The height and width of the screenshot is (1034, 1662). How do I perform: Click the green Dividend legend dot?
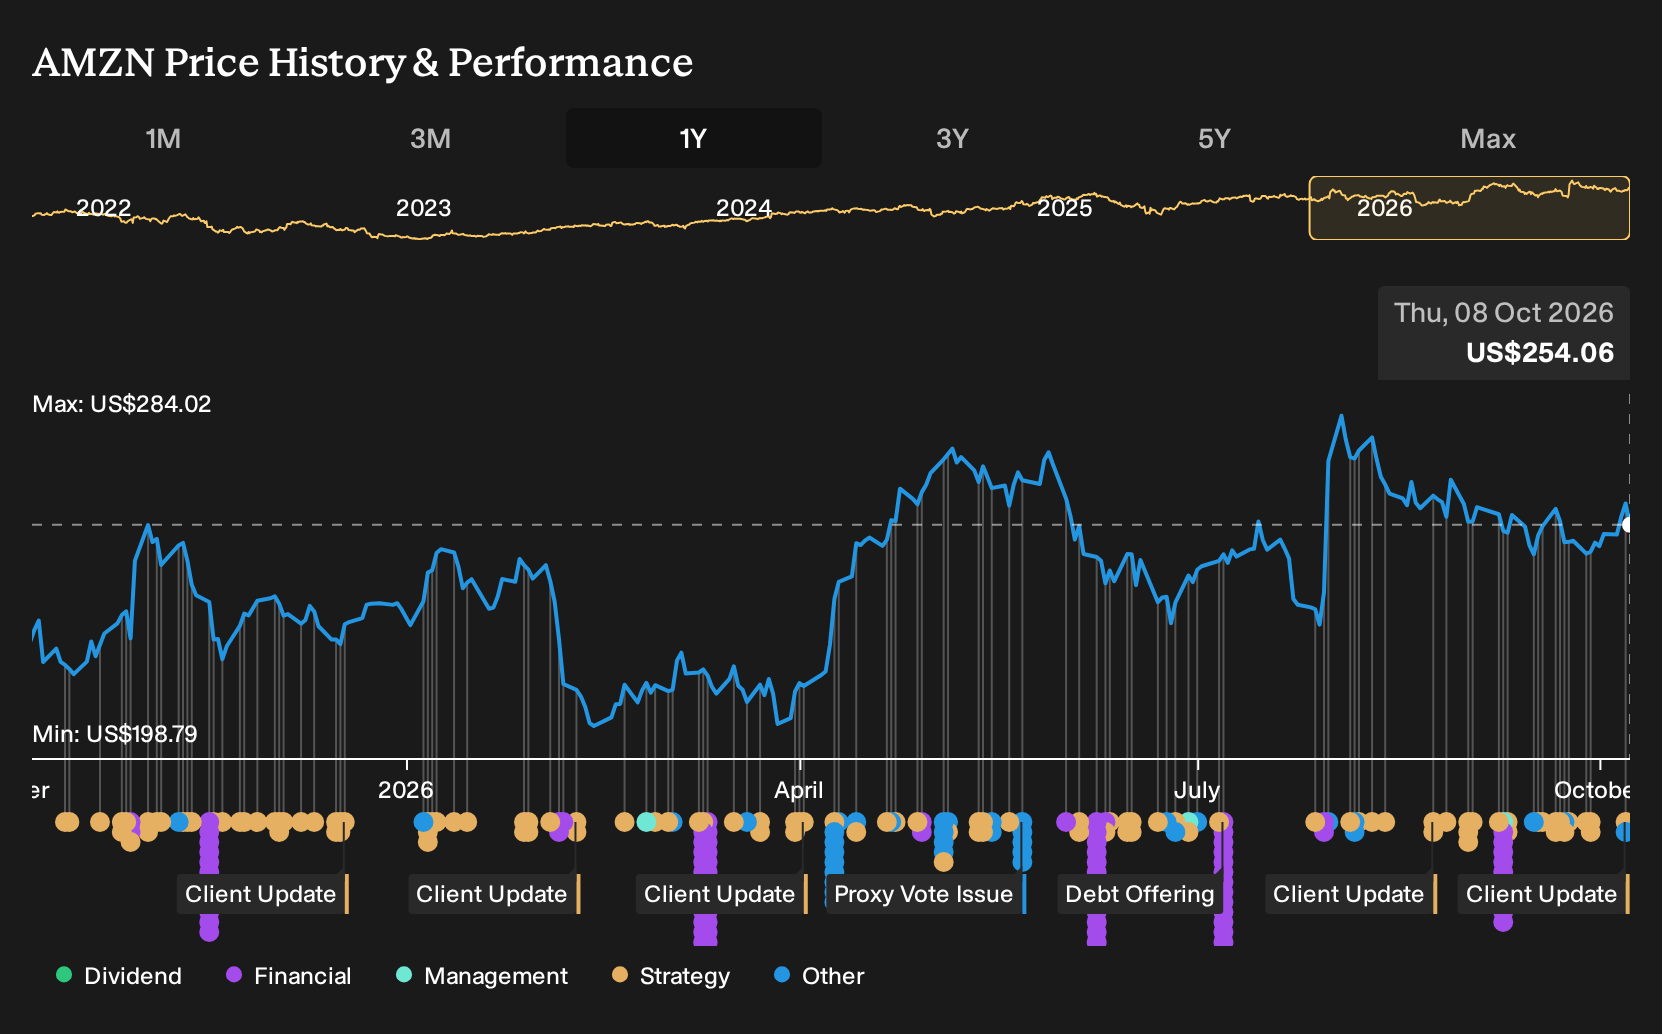point(64,974)
